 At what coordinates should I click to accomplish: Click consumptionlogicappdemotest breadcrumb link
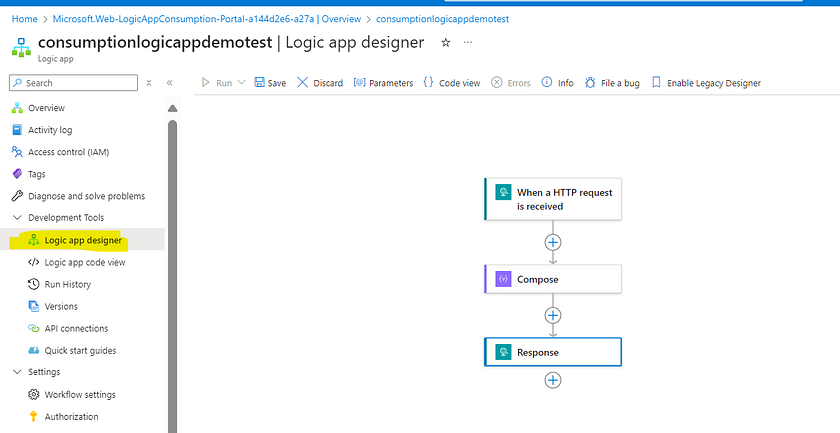(442, 19)
